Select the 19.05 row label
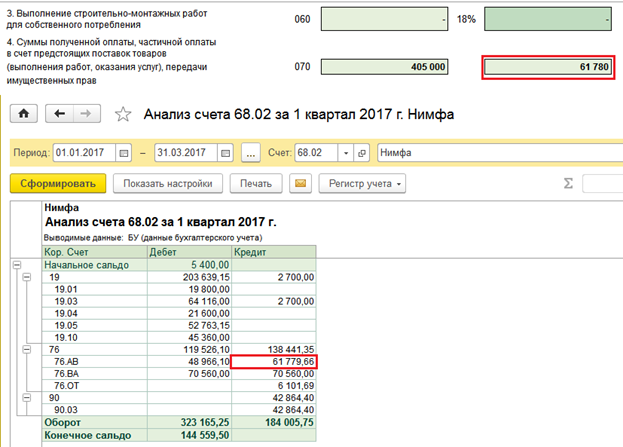 tap(66, 325)
